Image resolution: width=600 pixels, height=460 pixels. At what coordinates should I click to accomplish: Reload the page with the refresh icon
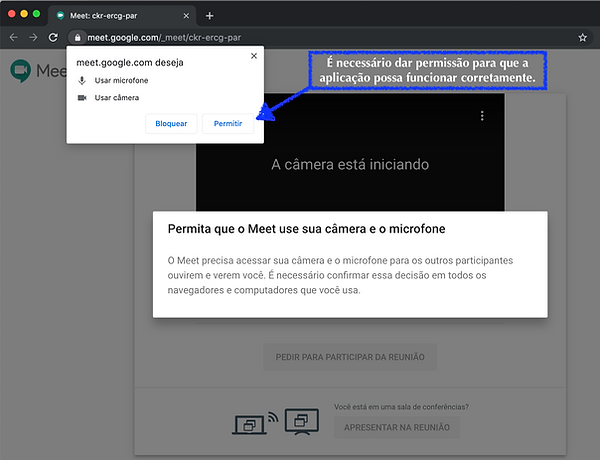(x=53, y=38)
